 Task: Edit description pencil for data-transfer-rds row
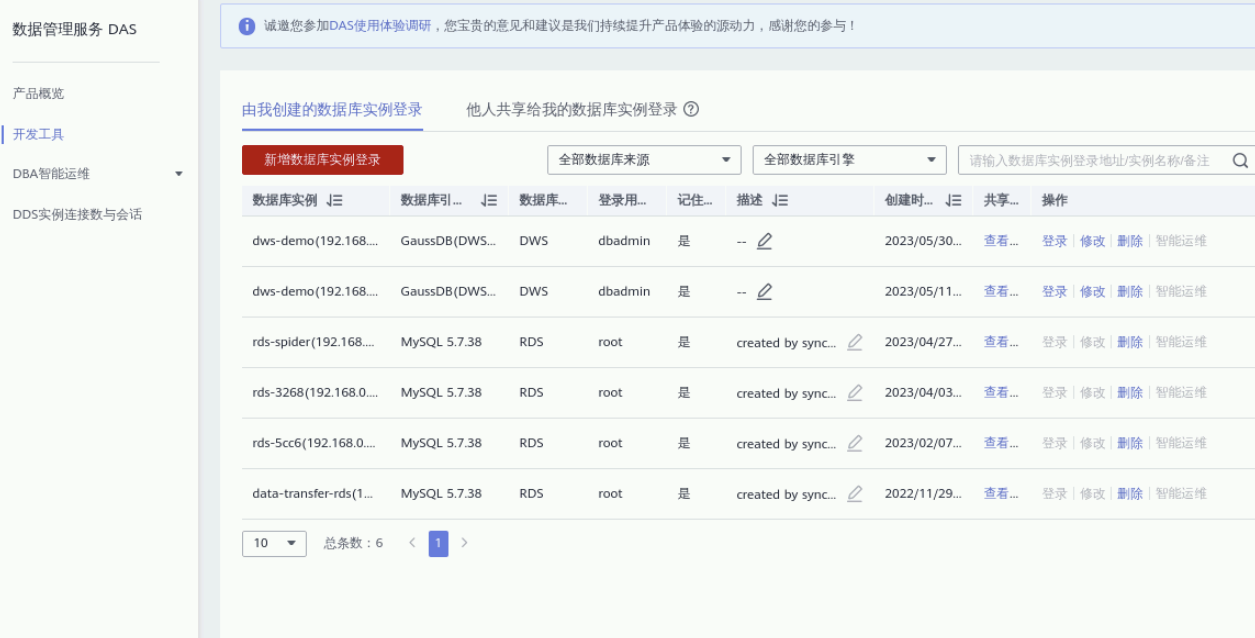pyautogui.click(x=854, y=493)
